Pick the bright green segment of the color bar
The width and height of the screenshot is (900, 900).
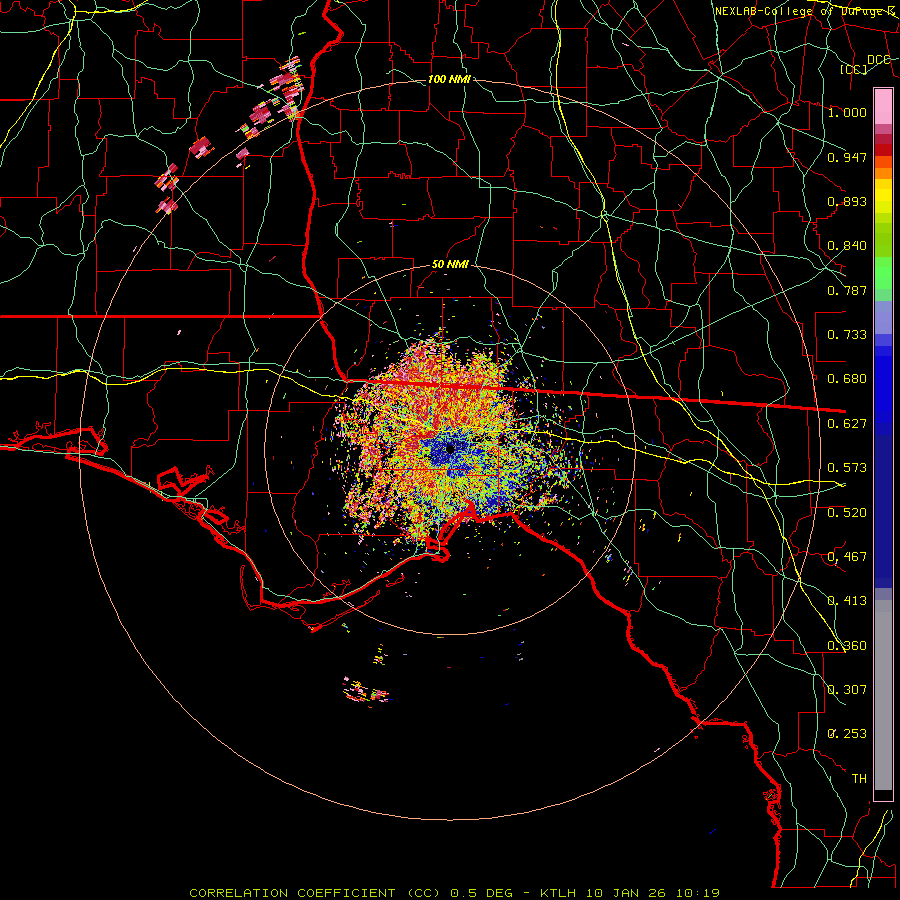[x=883, y=273]
